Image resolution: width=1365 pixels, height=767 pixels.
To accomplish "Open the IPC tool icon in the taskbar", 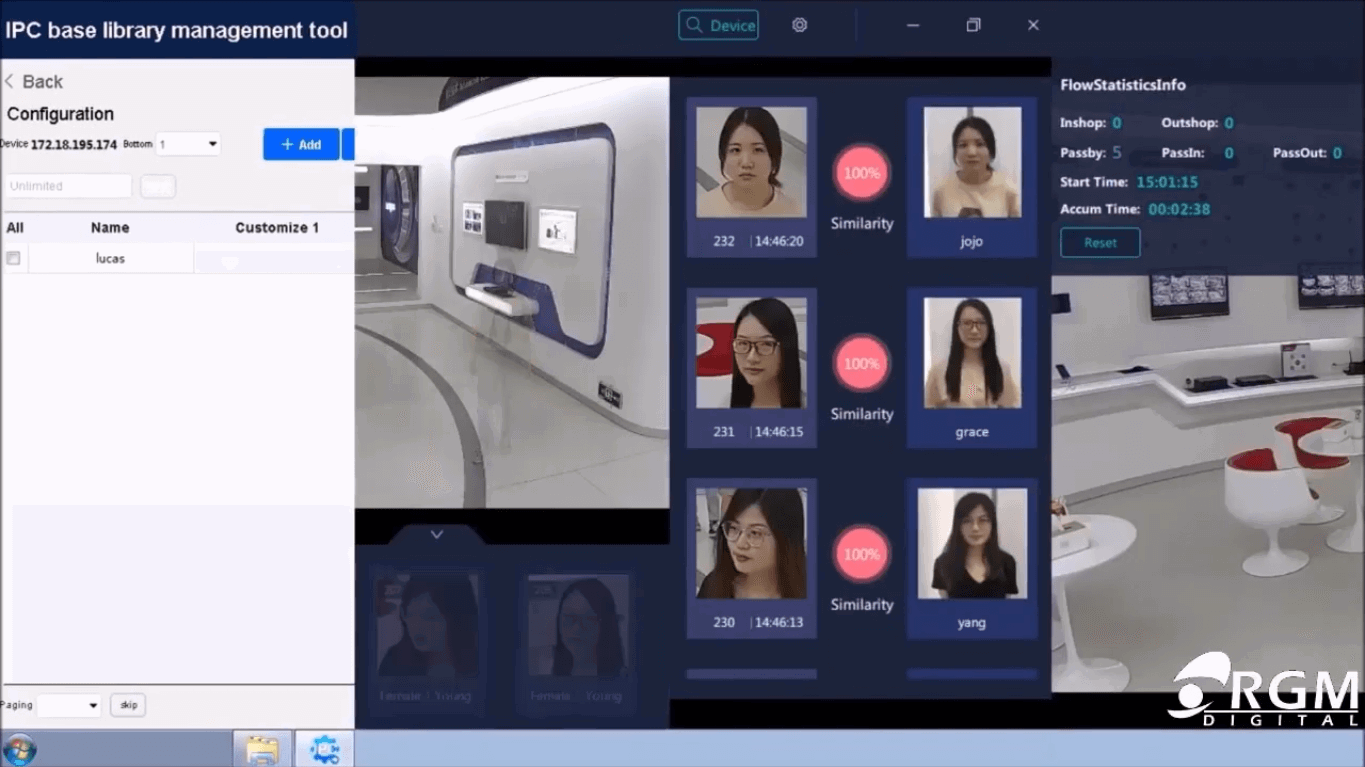I will (323, 748).
